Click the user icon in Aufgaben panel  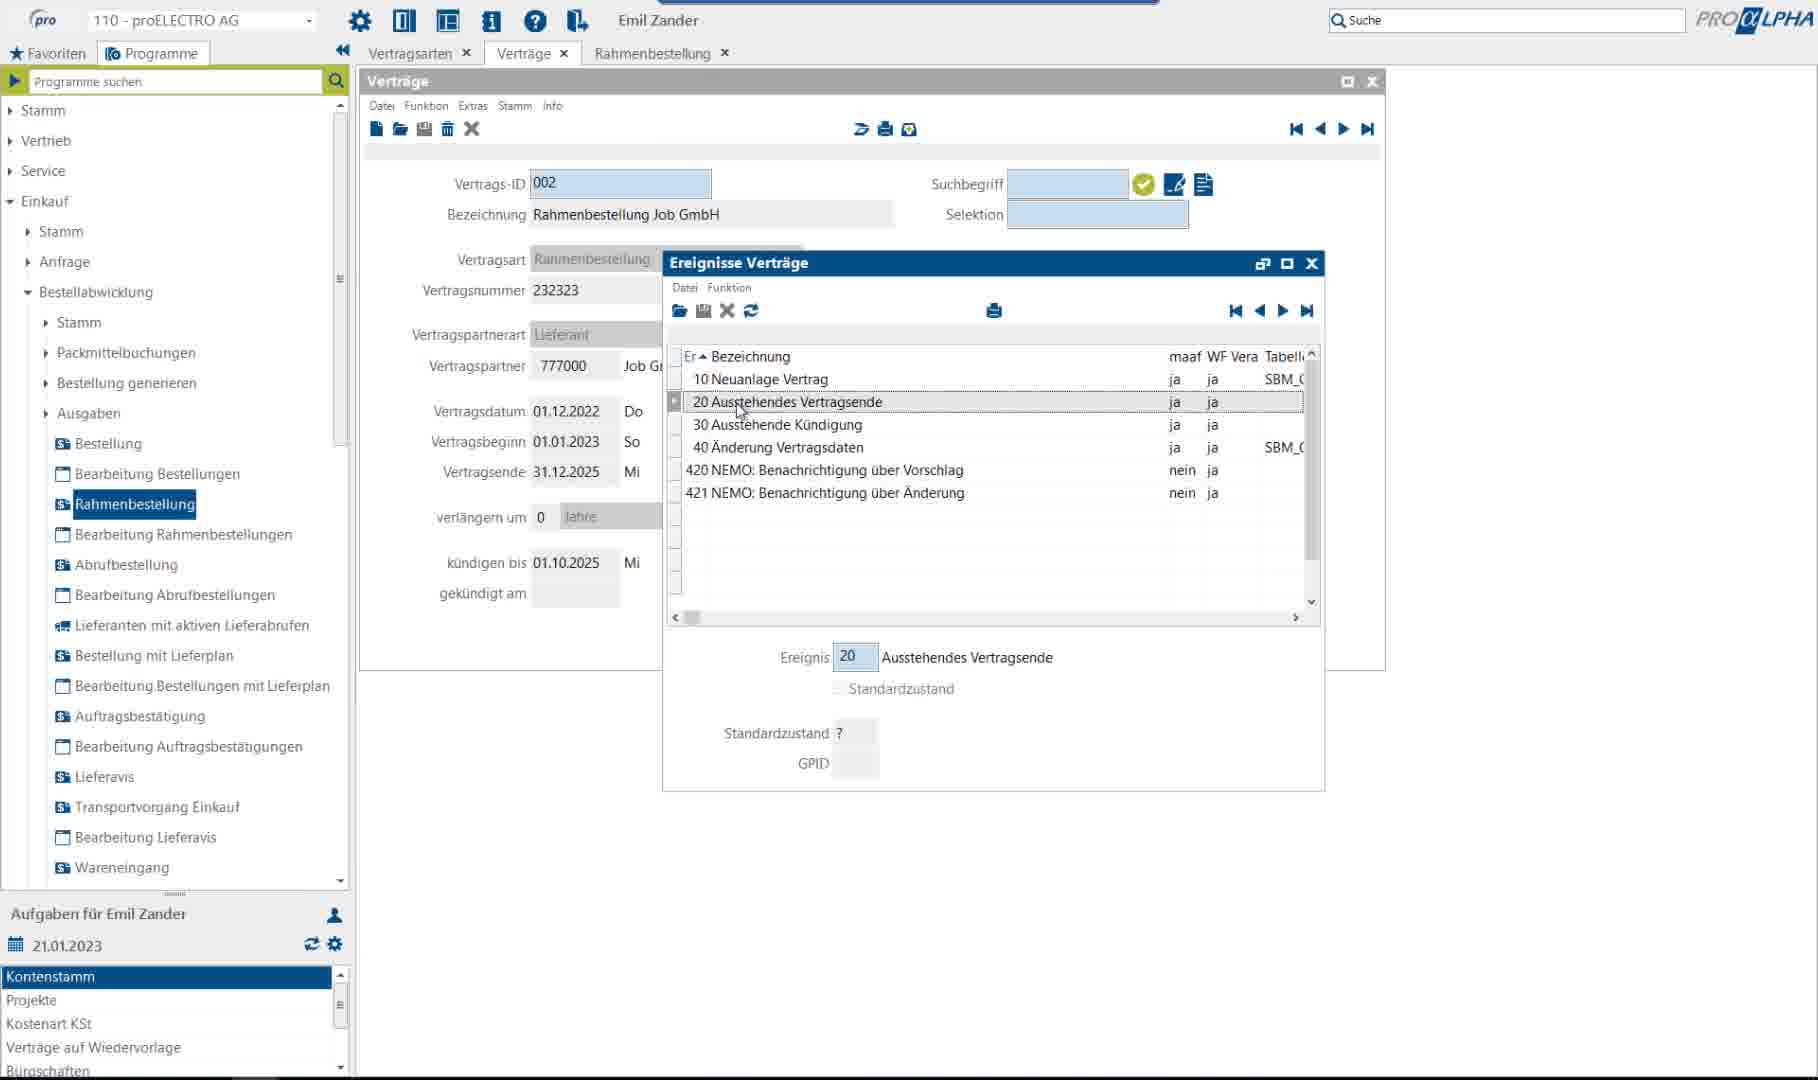click(x=334, y=915)
